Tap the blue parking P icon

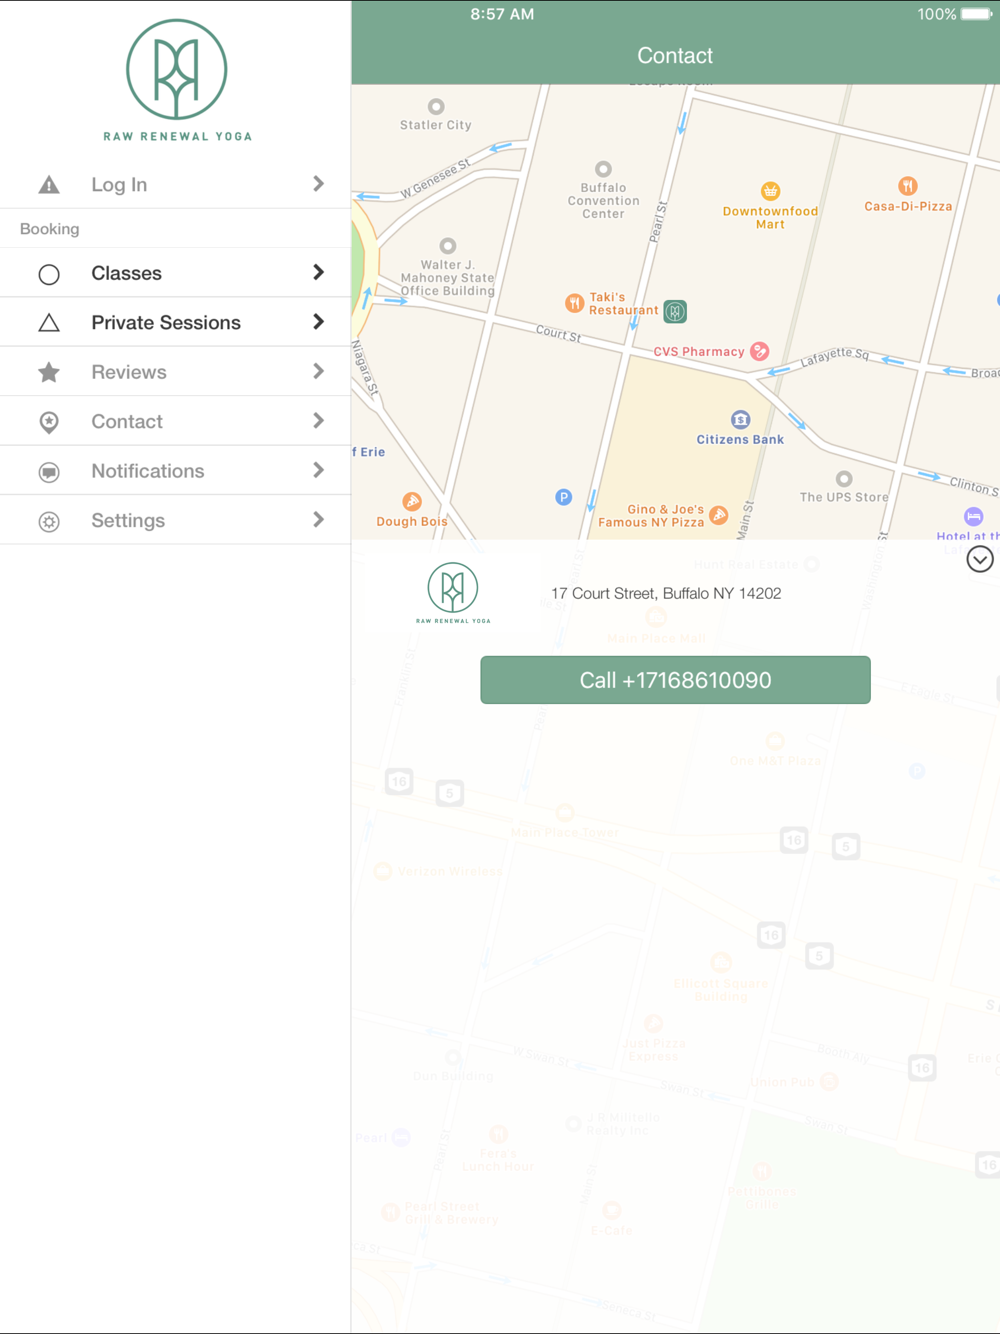click(x=564, y=497)
